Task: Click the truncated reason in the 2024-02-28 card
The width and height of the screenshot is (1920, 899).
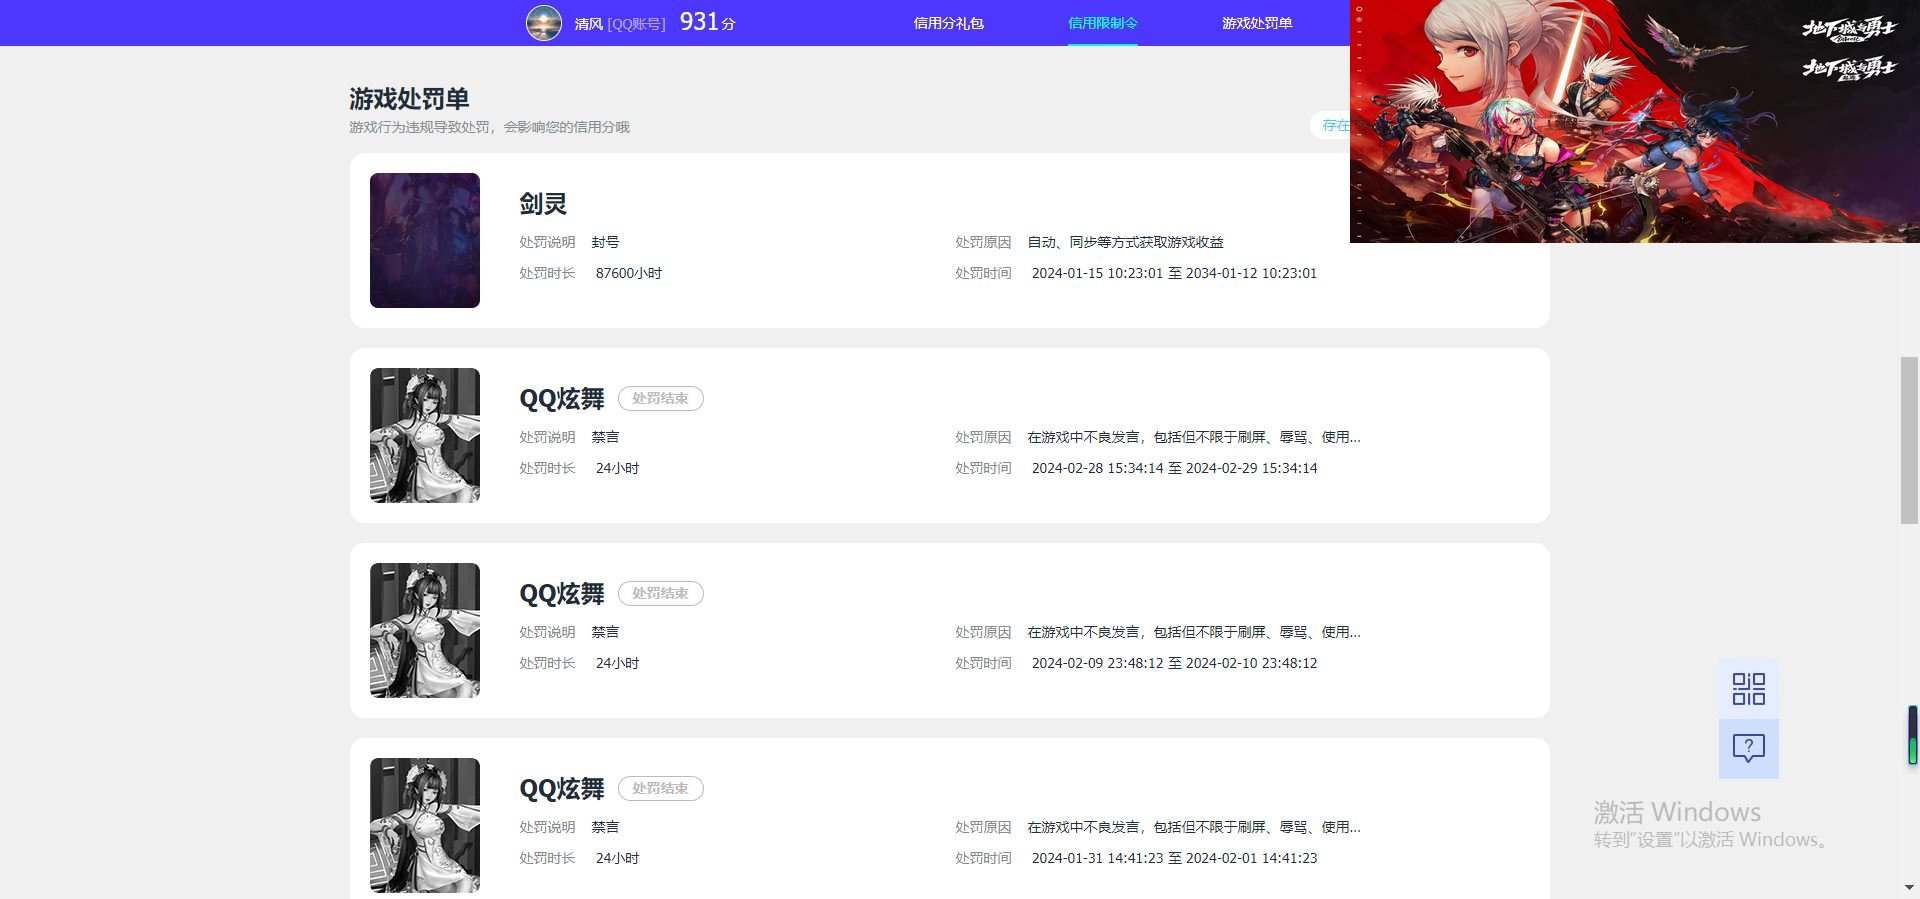Action: point(1194,437)
